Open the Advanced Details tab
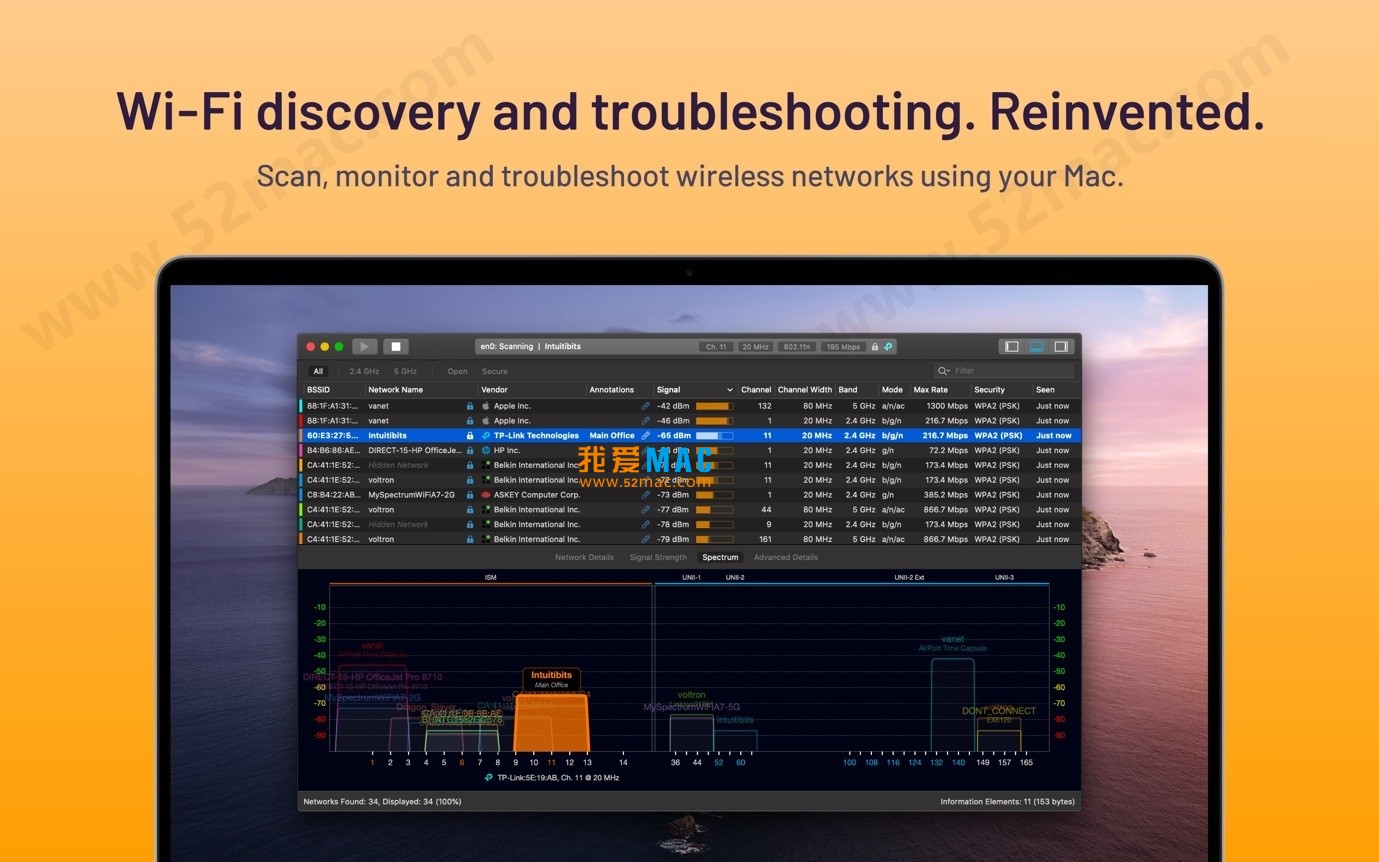 tap(785, 557)
